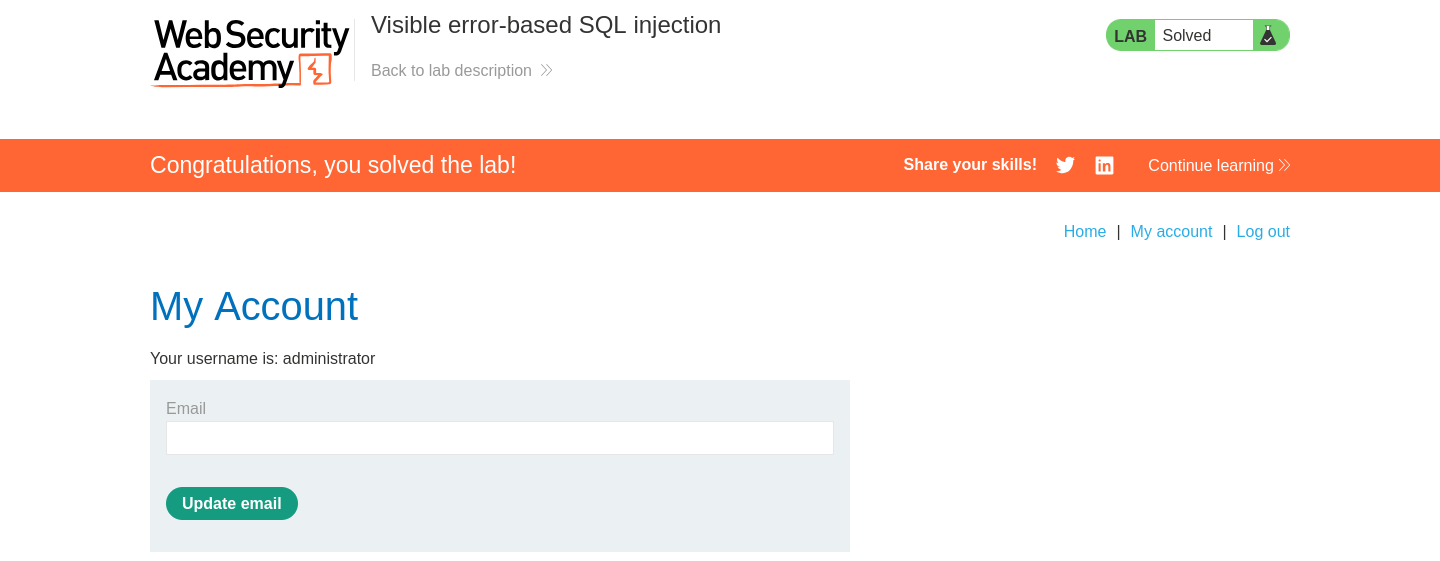This screenshot has height=561, width=1440.
Task: Click the lightning bolt in the logo
Action: point(316,70)
